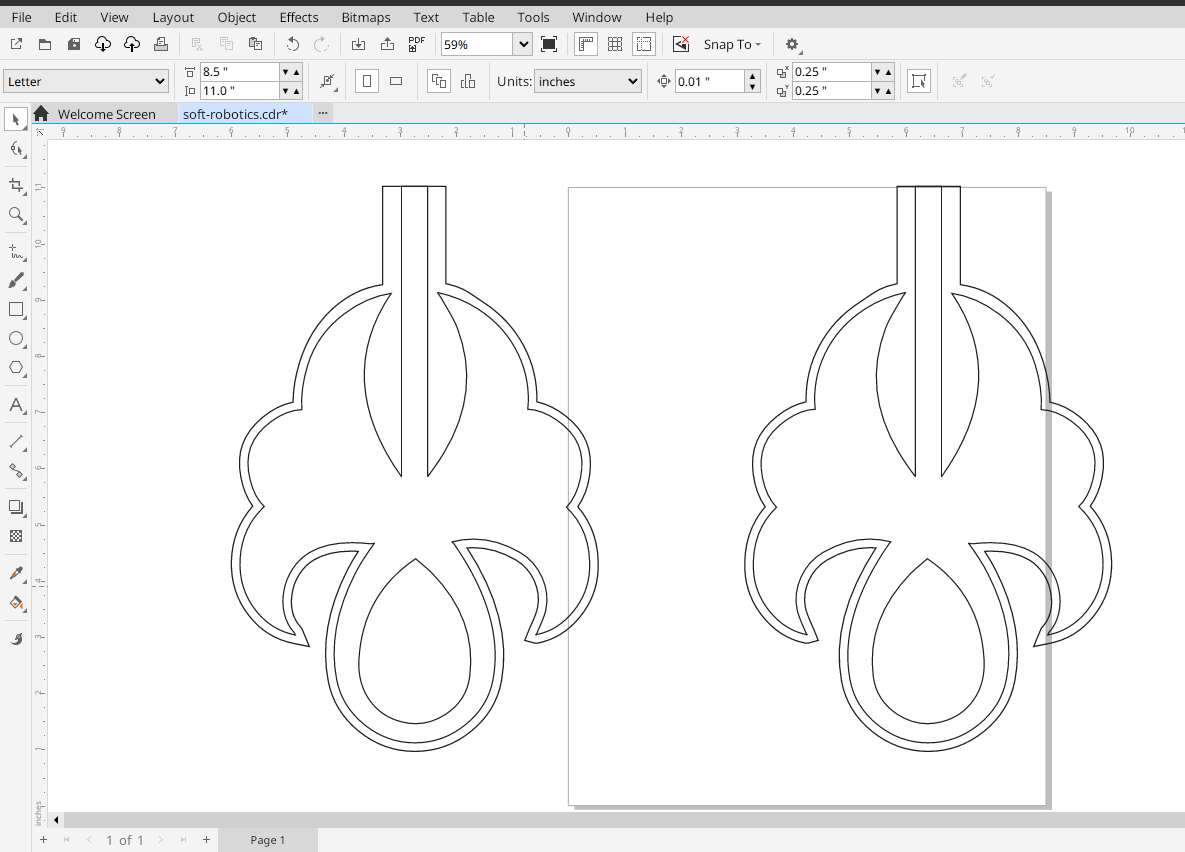The width and height of the screenshot is (1185, 852).
Task: Expand the 59% zoom level dropdown
Action: click(x=523, y=45)
